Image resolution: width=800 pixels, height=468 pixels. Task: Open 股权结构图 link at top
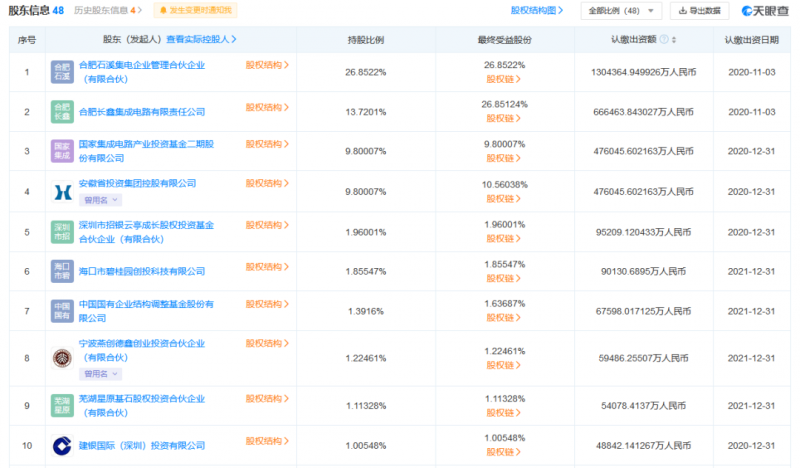pyautogui.click(x=541, y=11)
